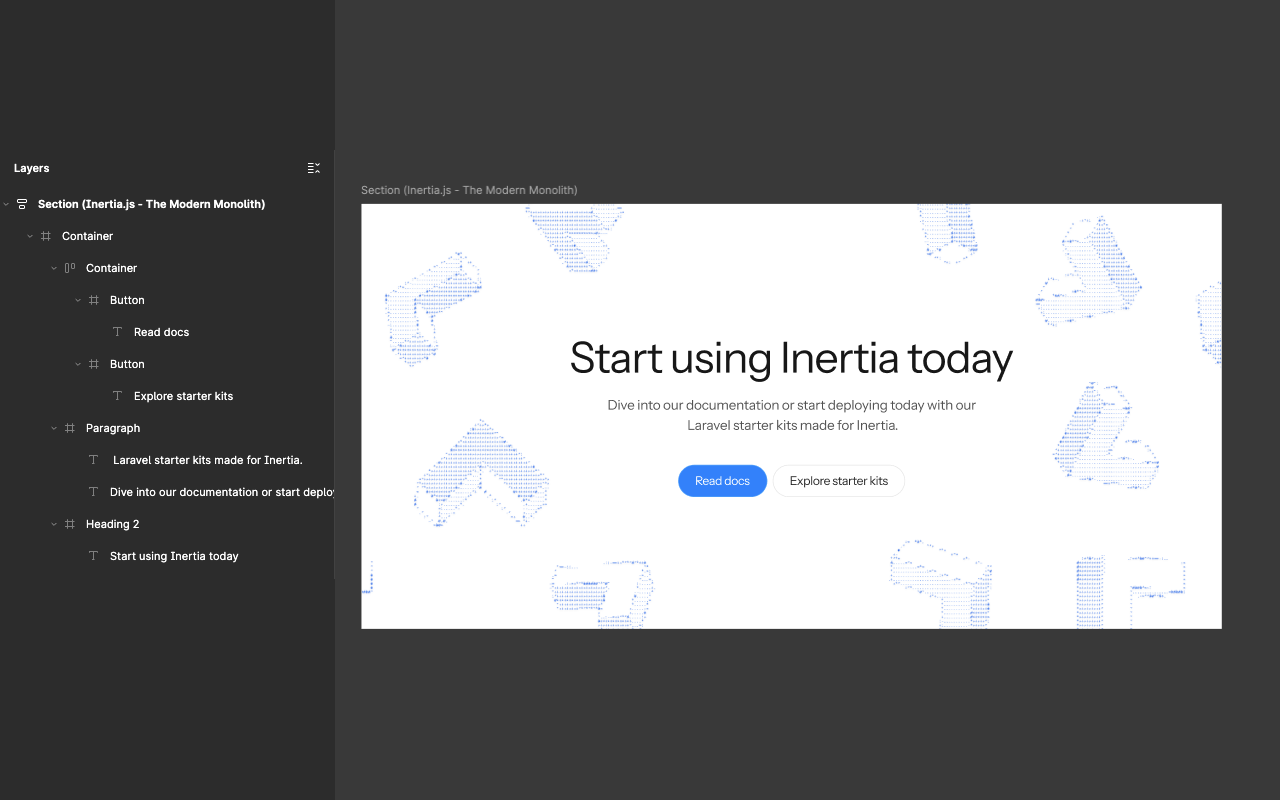Click the frame icon of the Button above Read docs
The image size is (1280, 800).
pos(94,300)
